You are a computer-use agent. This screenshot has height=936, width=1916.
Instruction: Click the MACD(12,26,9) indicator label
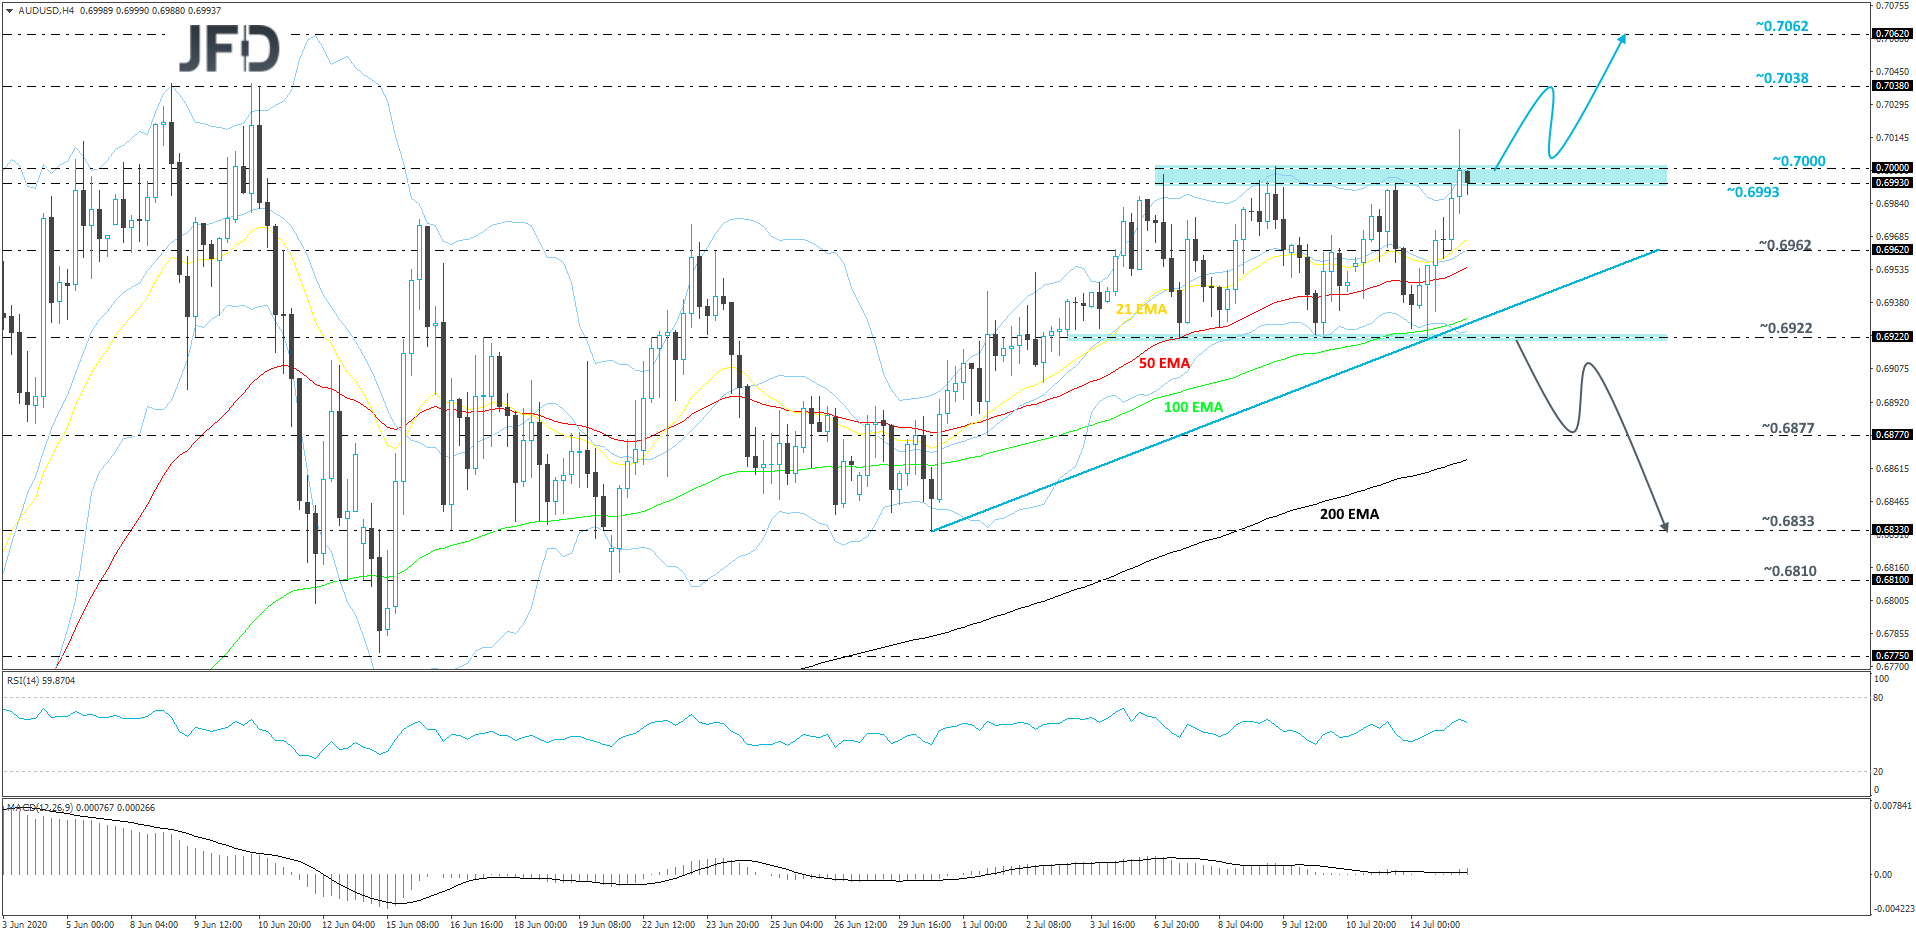[81, 808]
